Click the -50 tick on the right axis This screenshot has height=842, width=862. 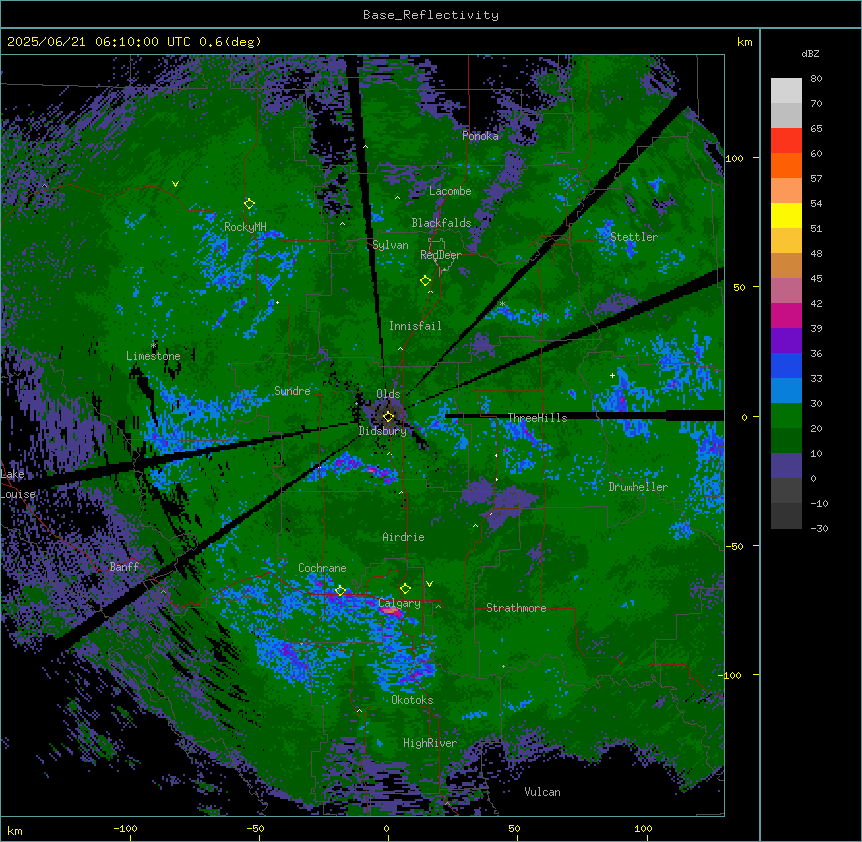[x=734, y=546]
